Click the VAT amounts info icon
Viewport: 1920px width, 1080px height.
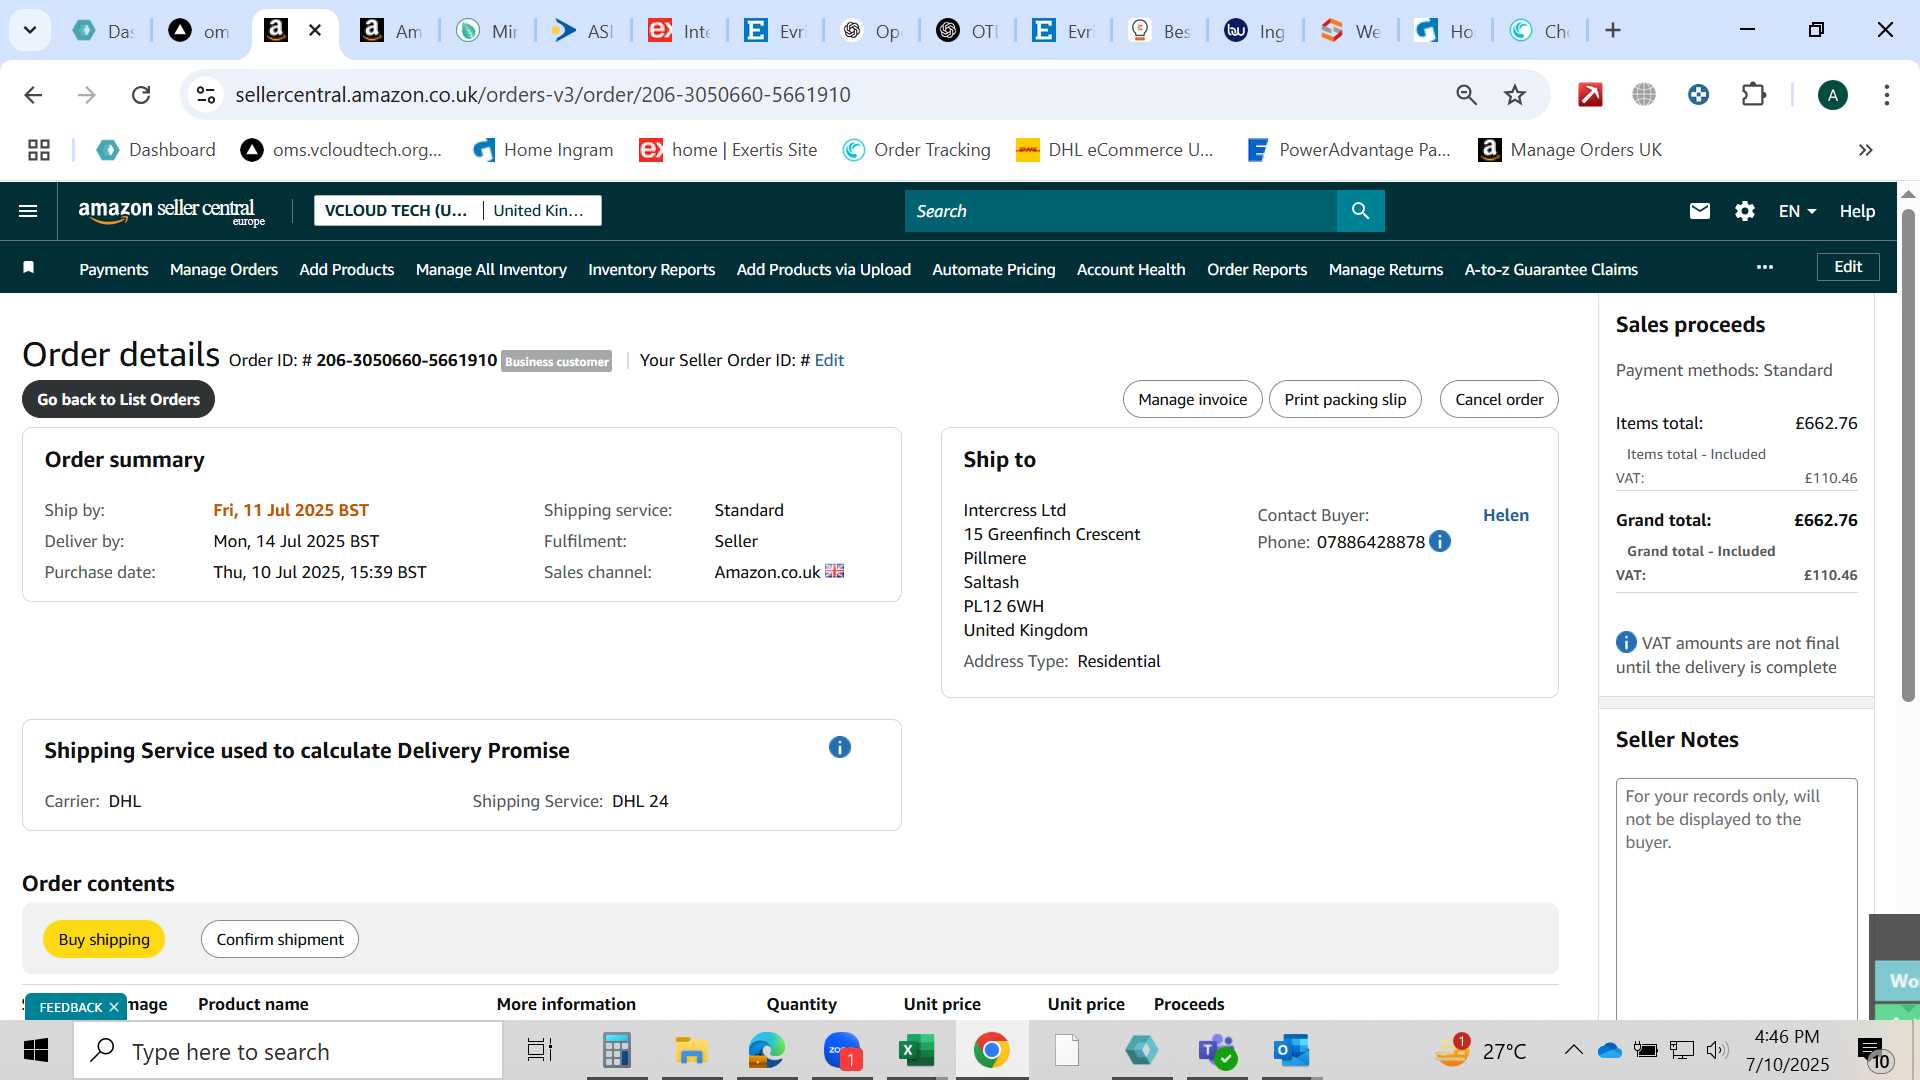coord(1626,642)
